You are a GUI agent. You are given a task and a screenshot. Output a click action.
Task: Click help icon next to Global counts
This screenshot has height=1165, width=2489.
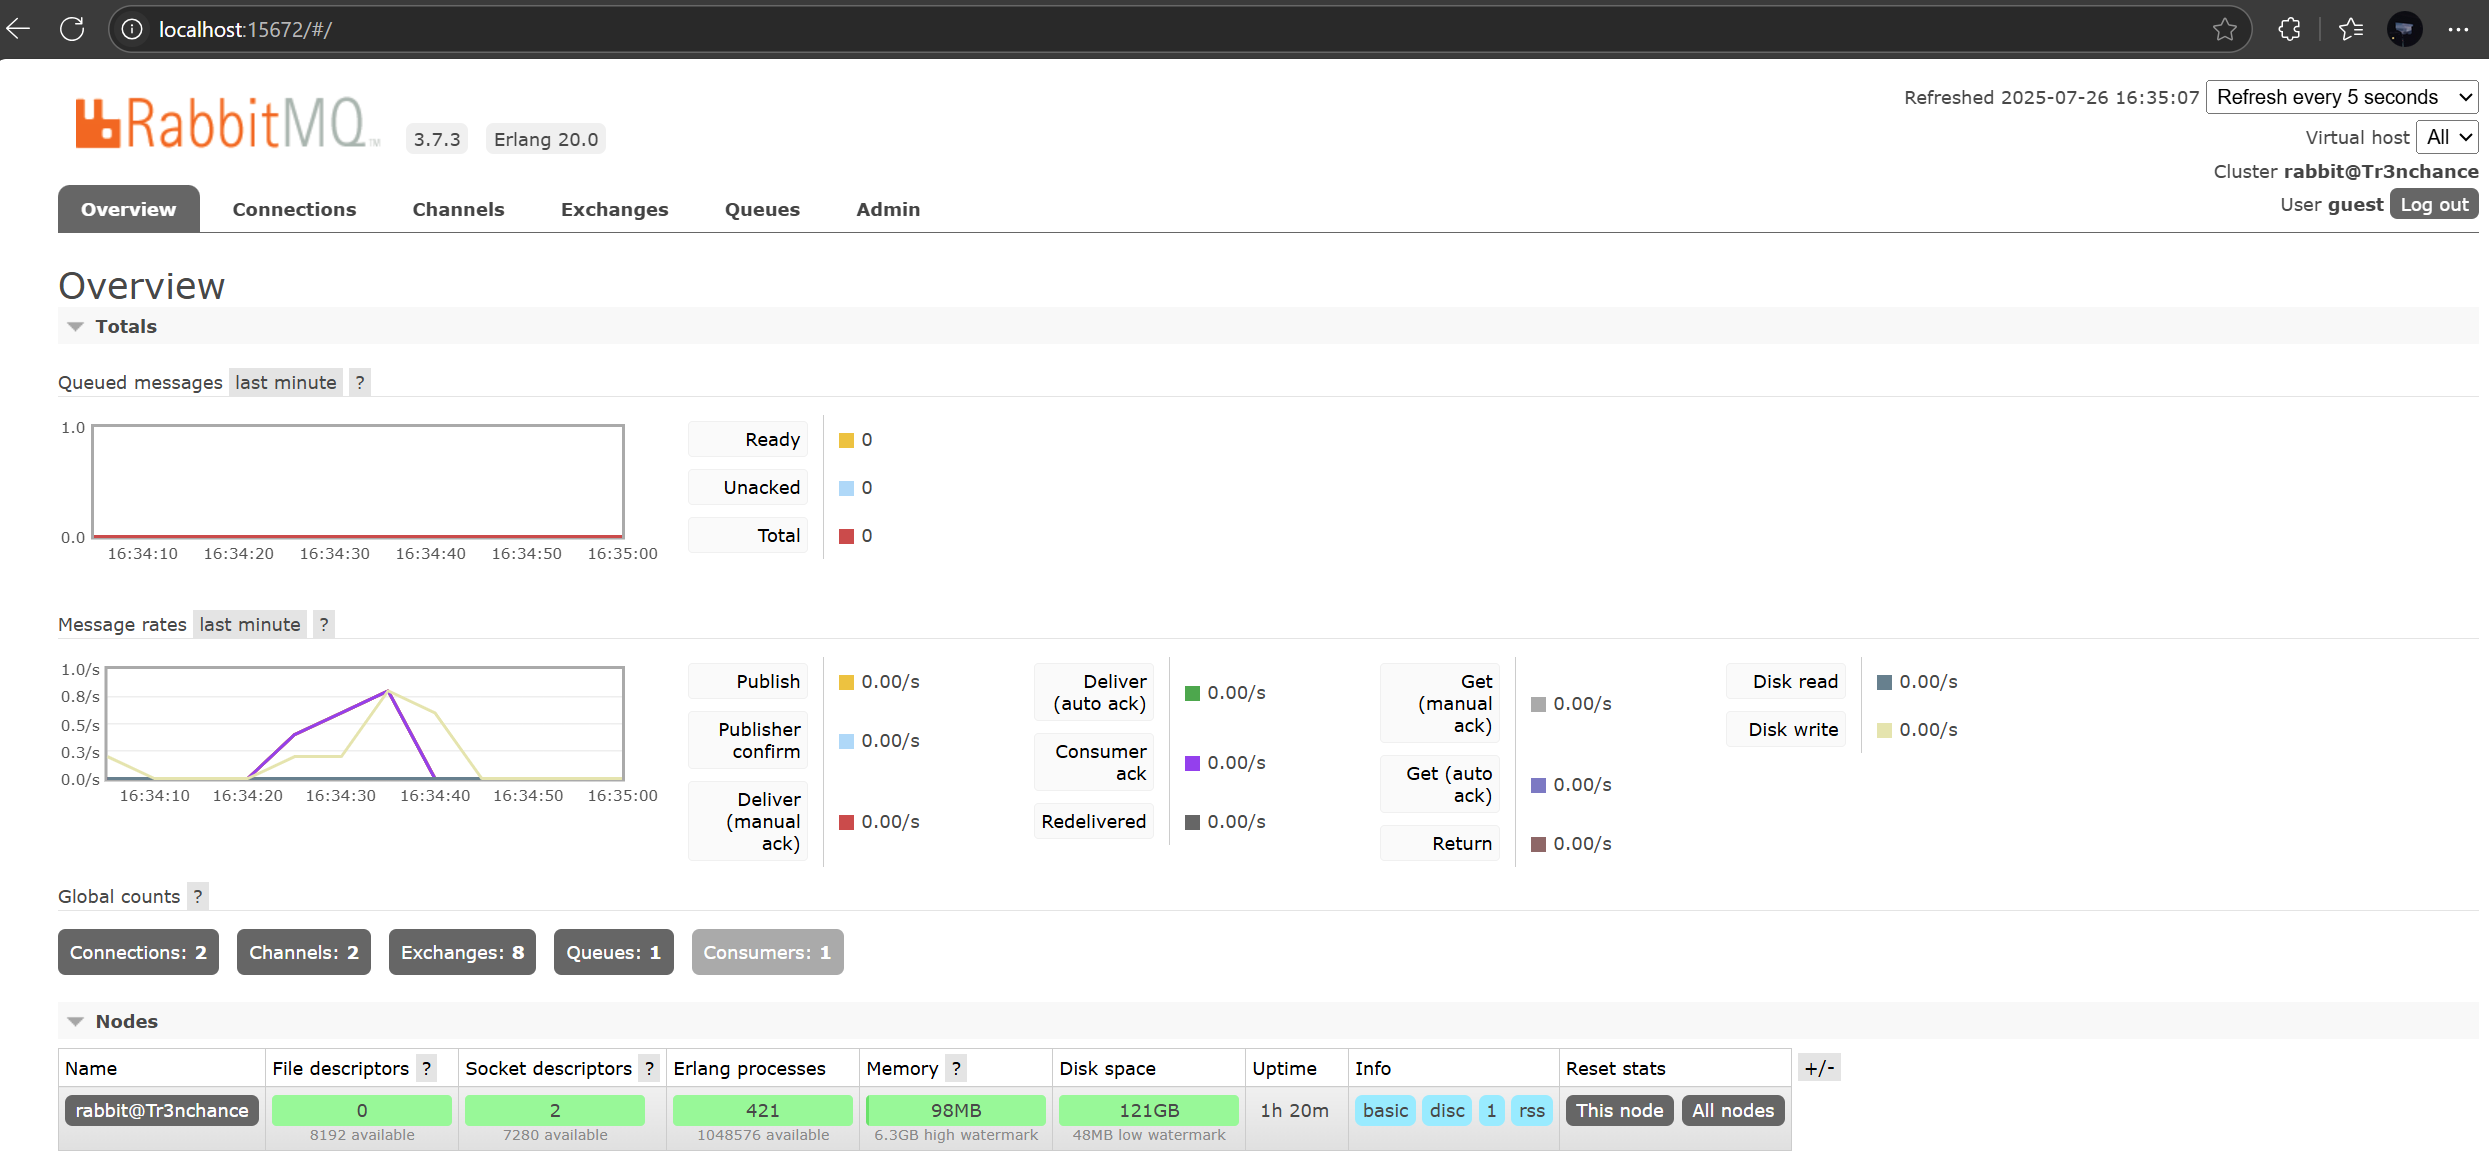click(x=198, y=896)
